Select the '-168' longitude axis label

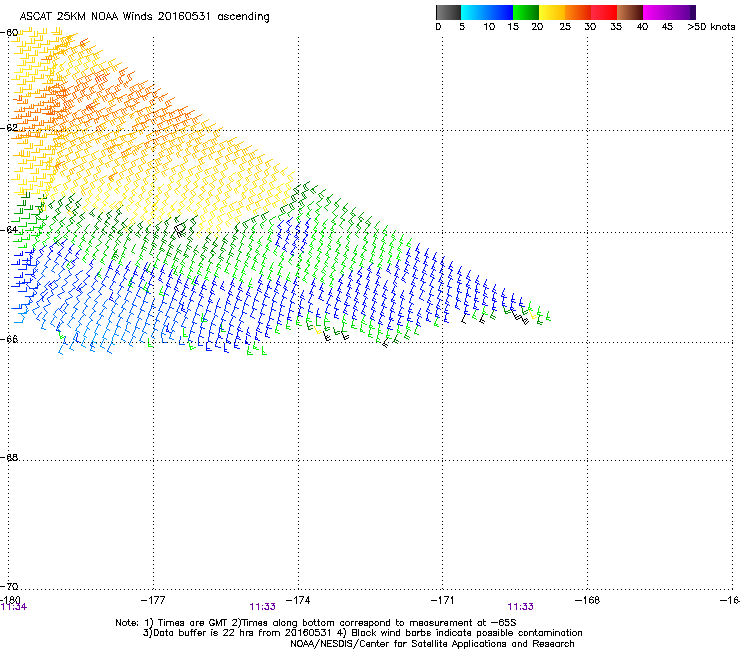coord(587,600)
